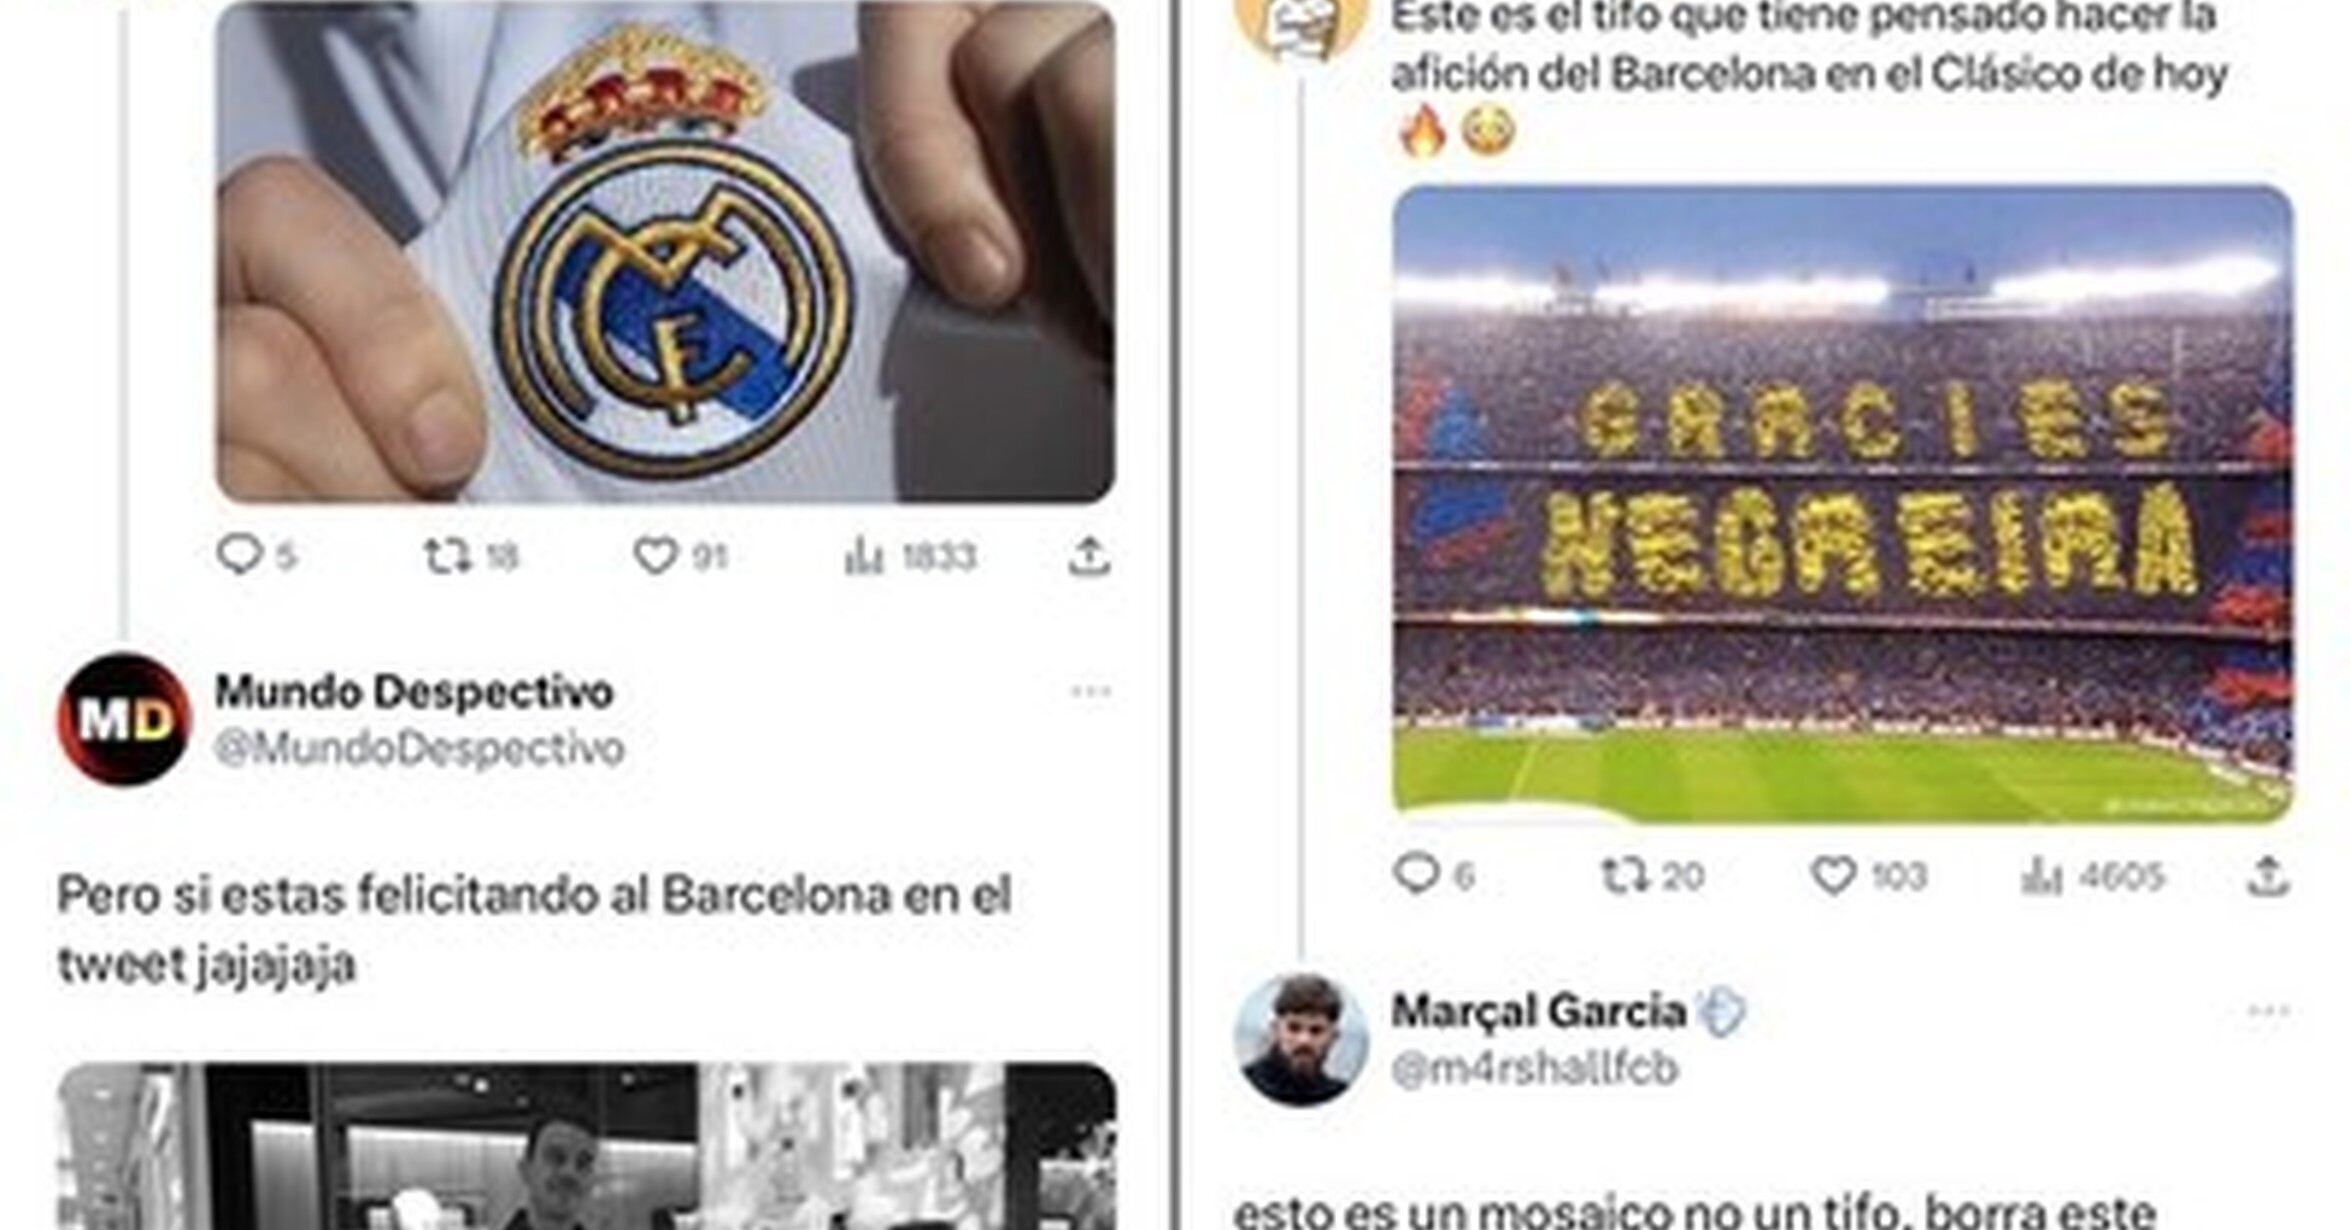The image size is (2350, 1230).
Task: Open the Mundo Despectivo profile avatar
Action: coord(124,719)
